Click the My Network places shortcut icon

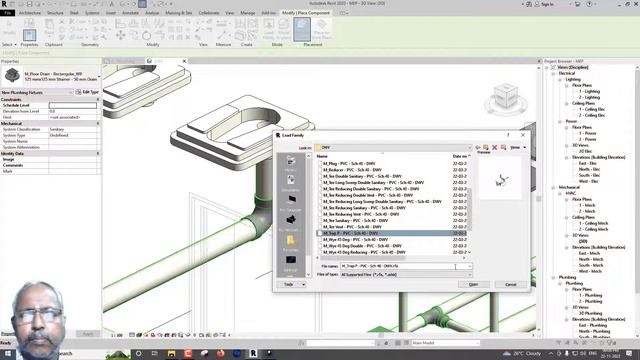pos(291,222)
